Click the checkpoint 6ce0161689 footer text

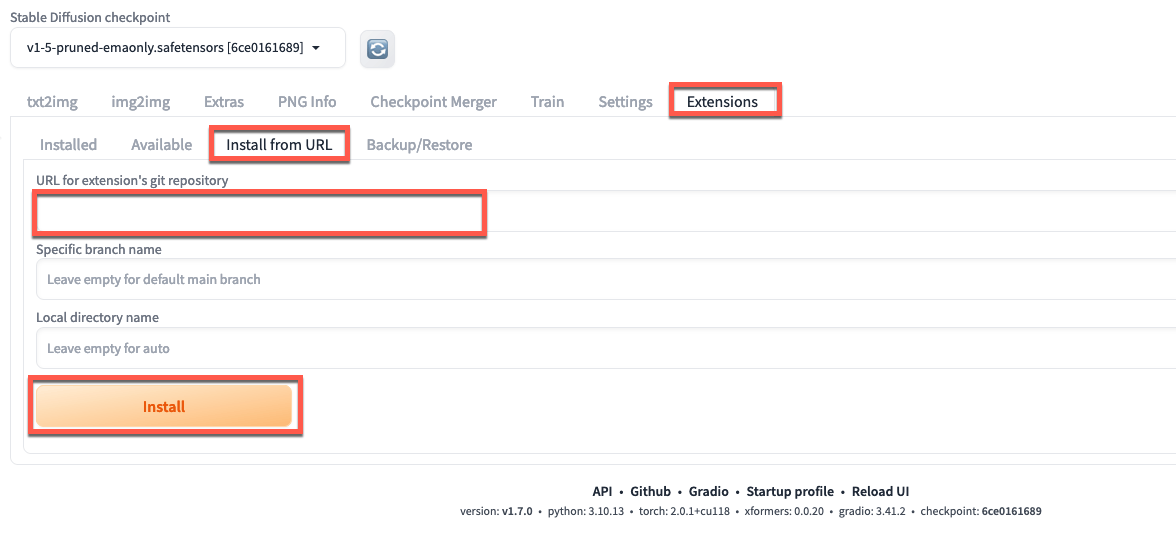tap(980, 512)
